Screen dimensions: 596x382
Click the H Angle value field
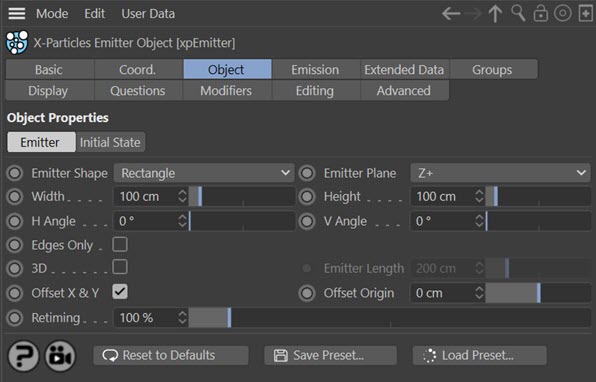coord(145,221)
